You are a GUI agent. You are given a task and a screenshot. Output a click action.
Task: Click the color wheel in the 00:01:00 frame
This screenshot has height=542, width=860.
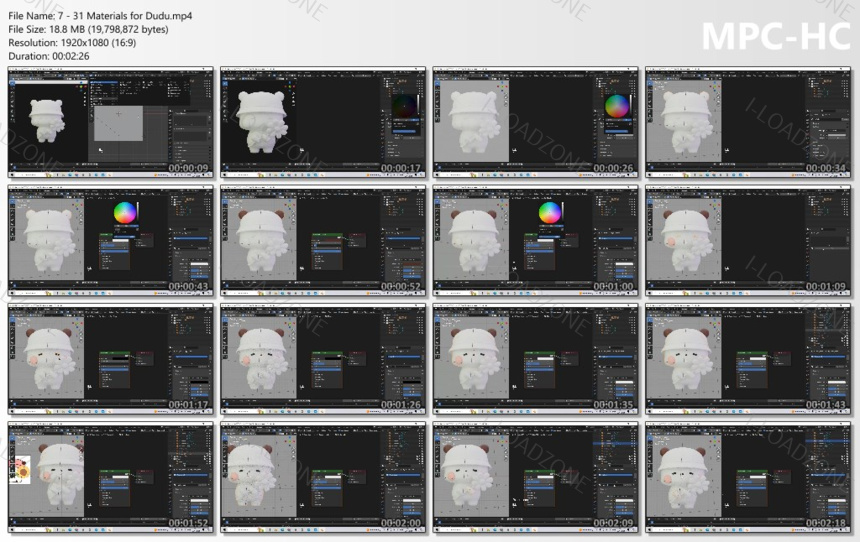pyautogui.click(x=550, y=213)
